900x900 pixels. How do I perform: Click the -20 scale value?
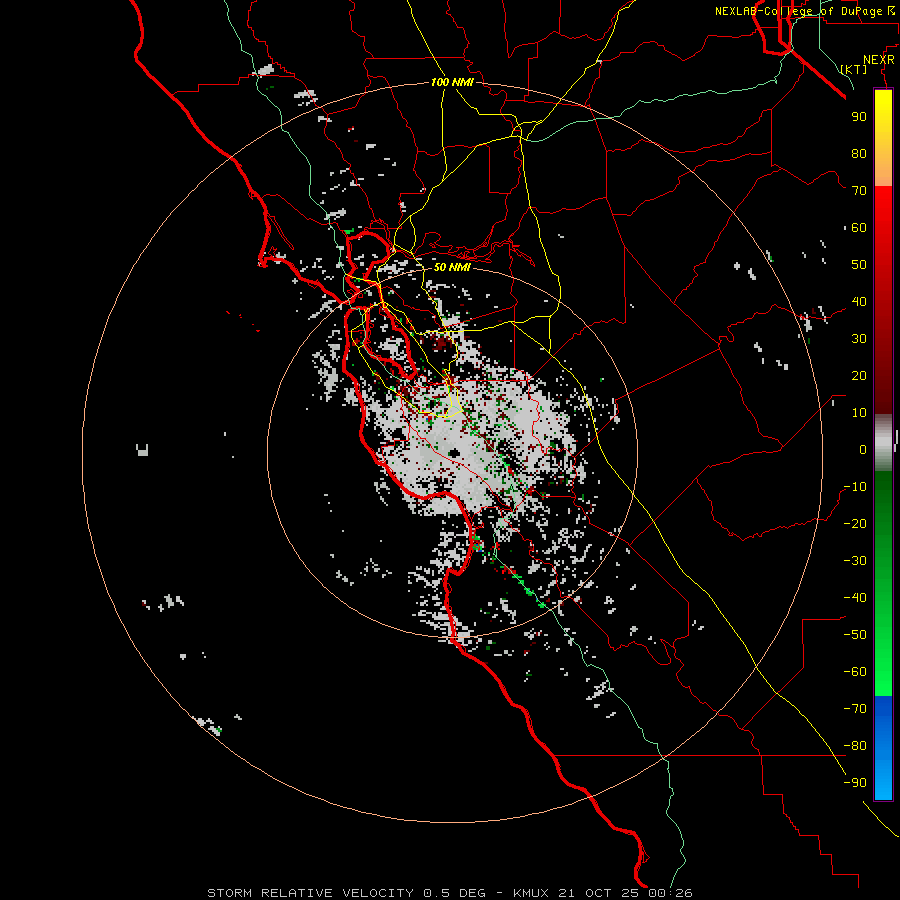point(855,523)
